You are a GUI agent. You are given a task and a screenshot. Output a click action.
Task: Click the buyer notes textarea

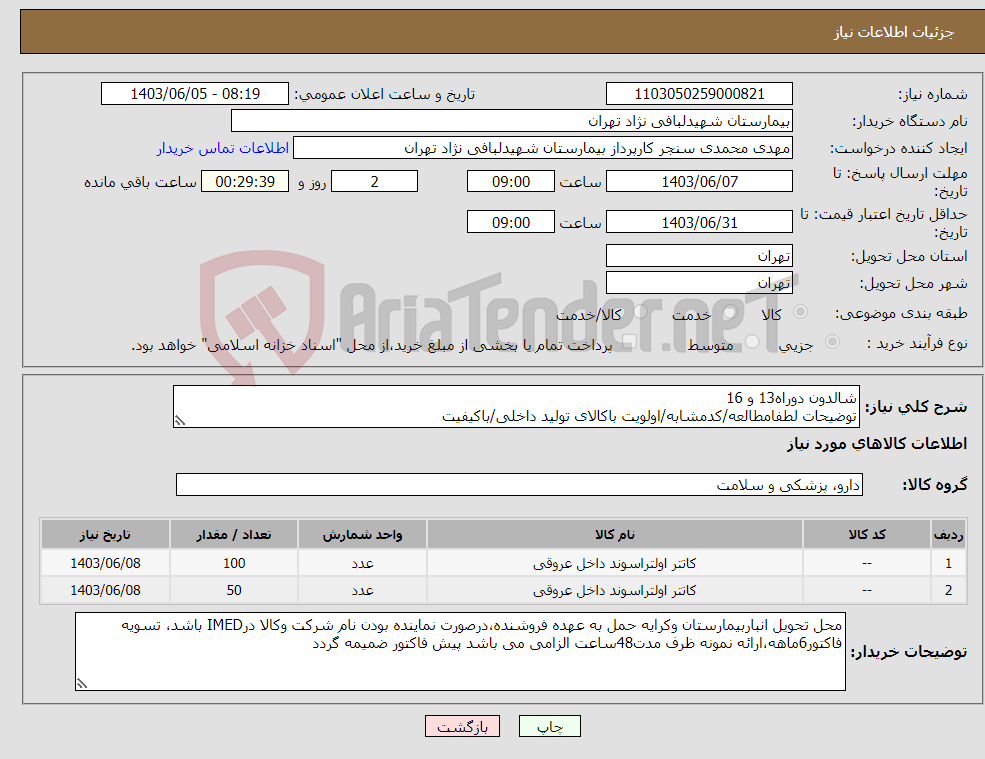[460, 652]
